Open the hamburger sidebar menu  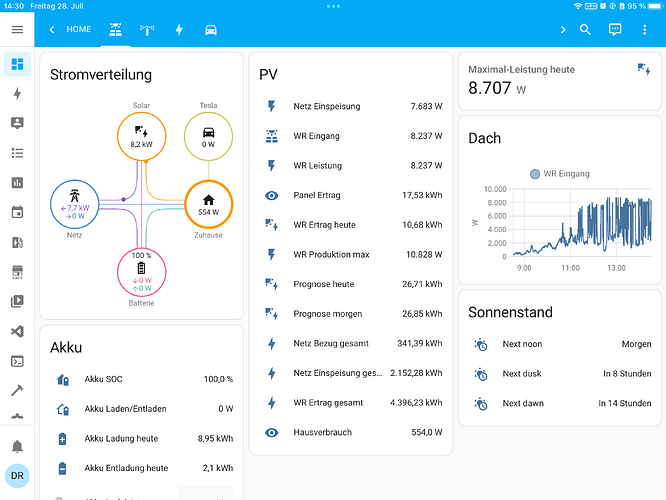pos(17,29)
